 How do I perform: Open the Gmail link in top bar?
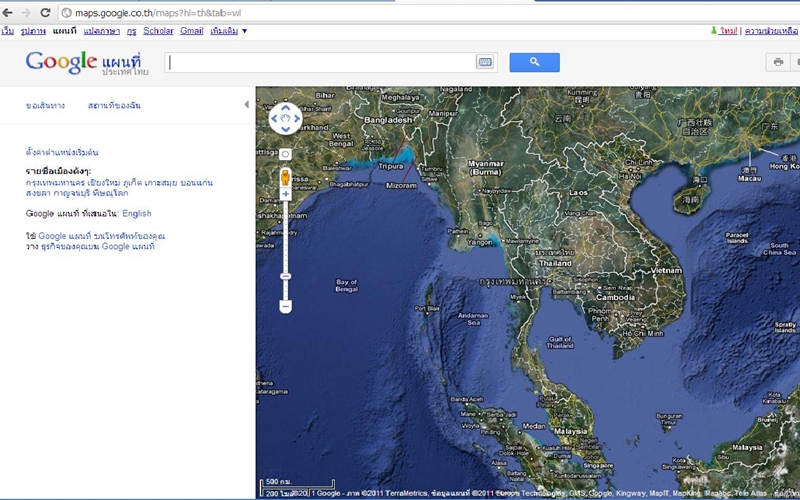coord(191,31)
